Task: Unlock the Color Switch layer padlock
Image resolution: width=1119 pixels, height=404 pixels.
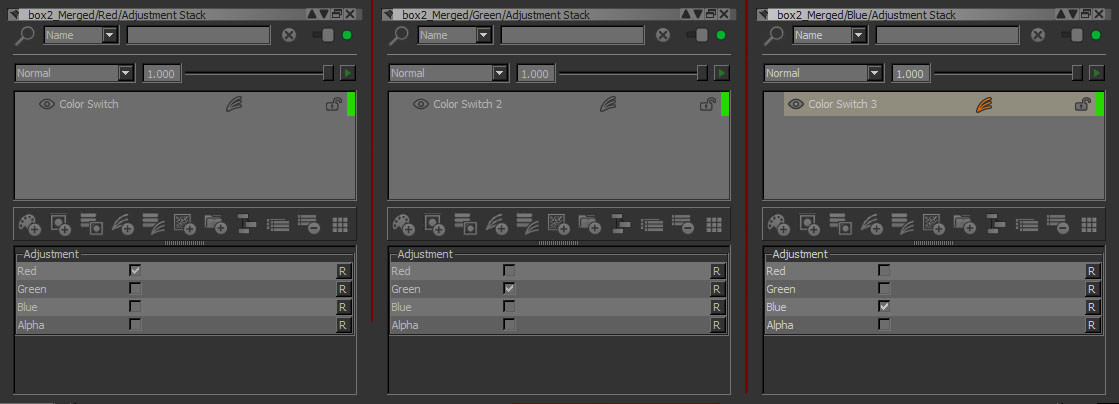Action: point(333,105)
